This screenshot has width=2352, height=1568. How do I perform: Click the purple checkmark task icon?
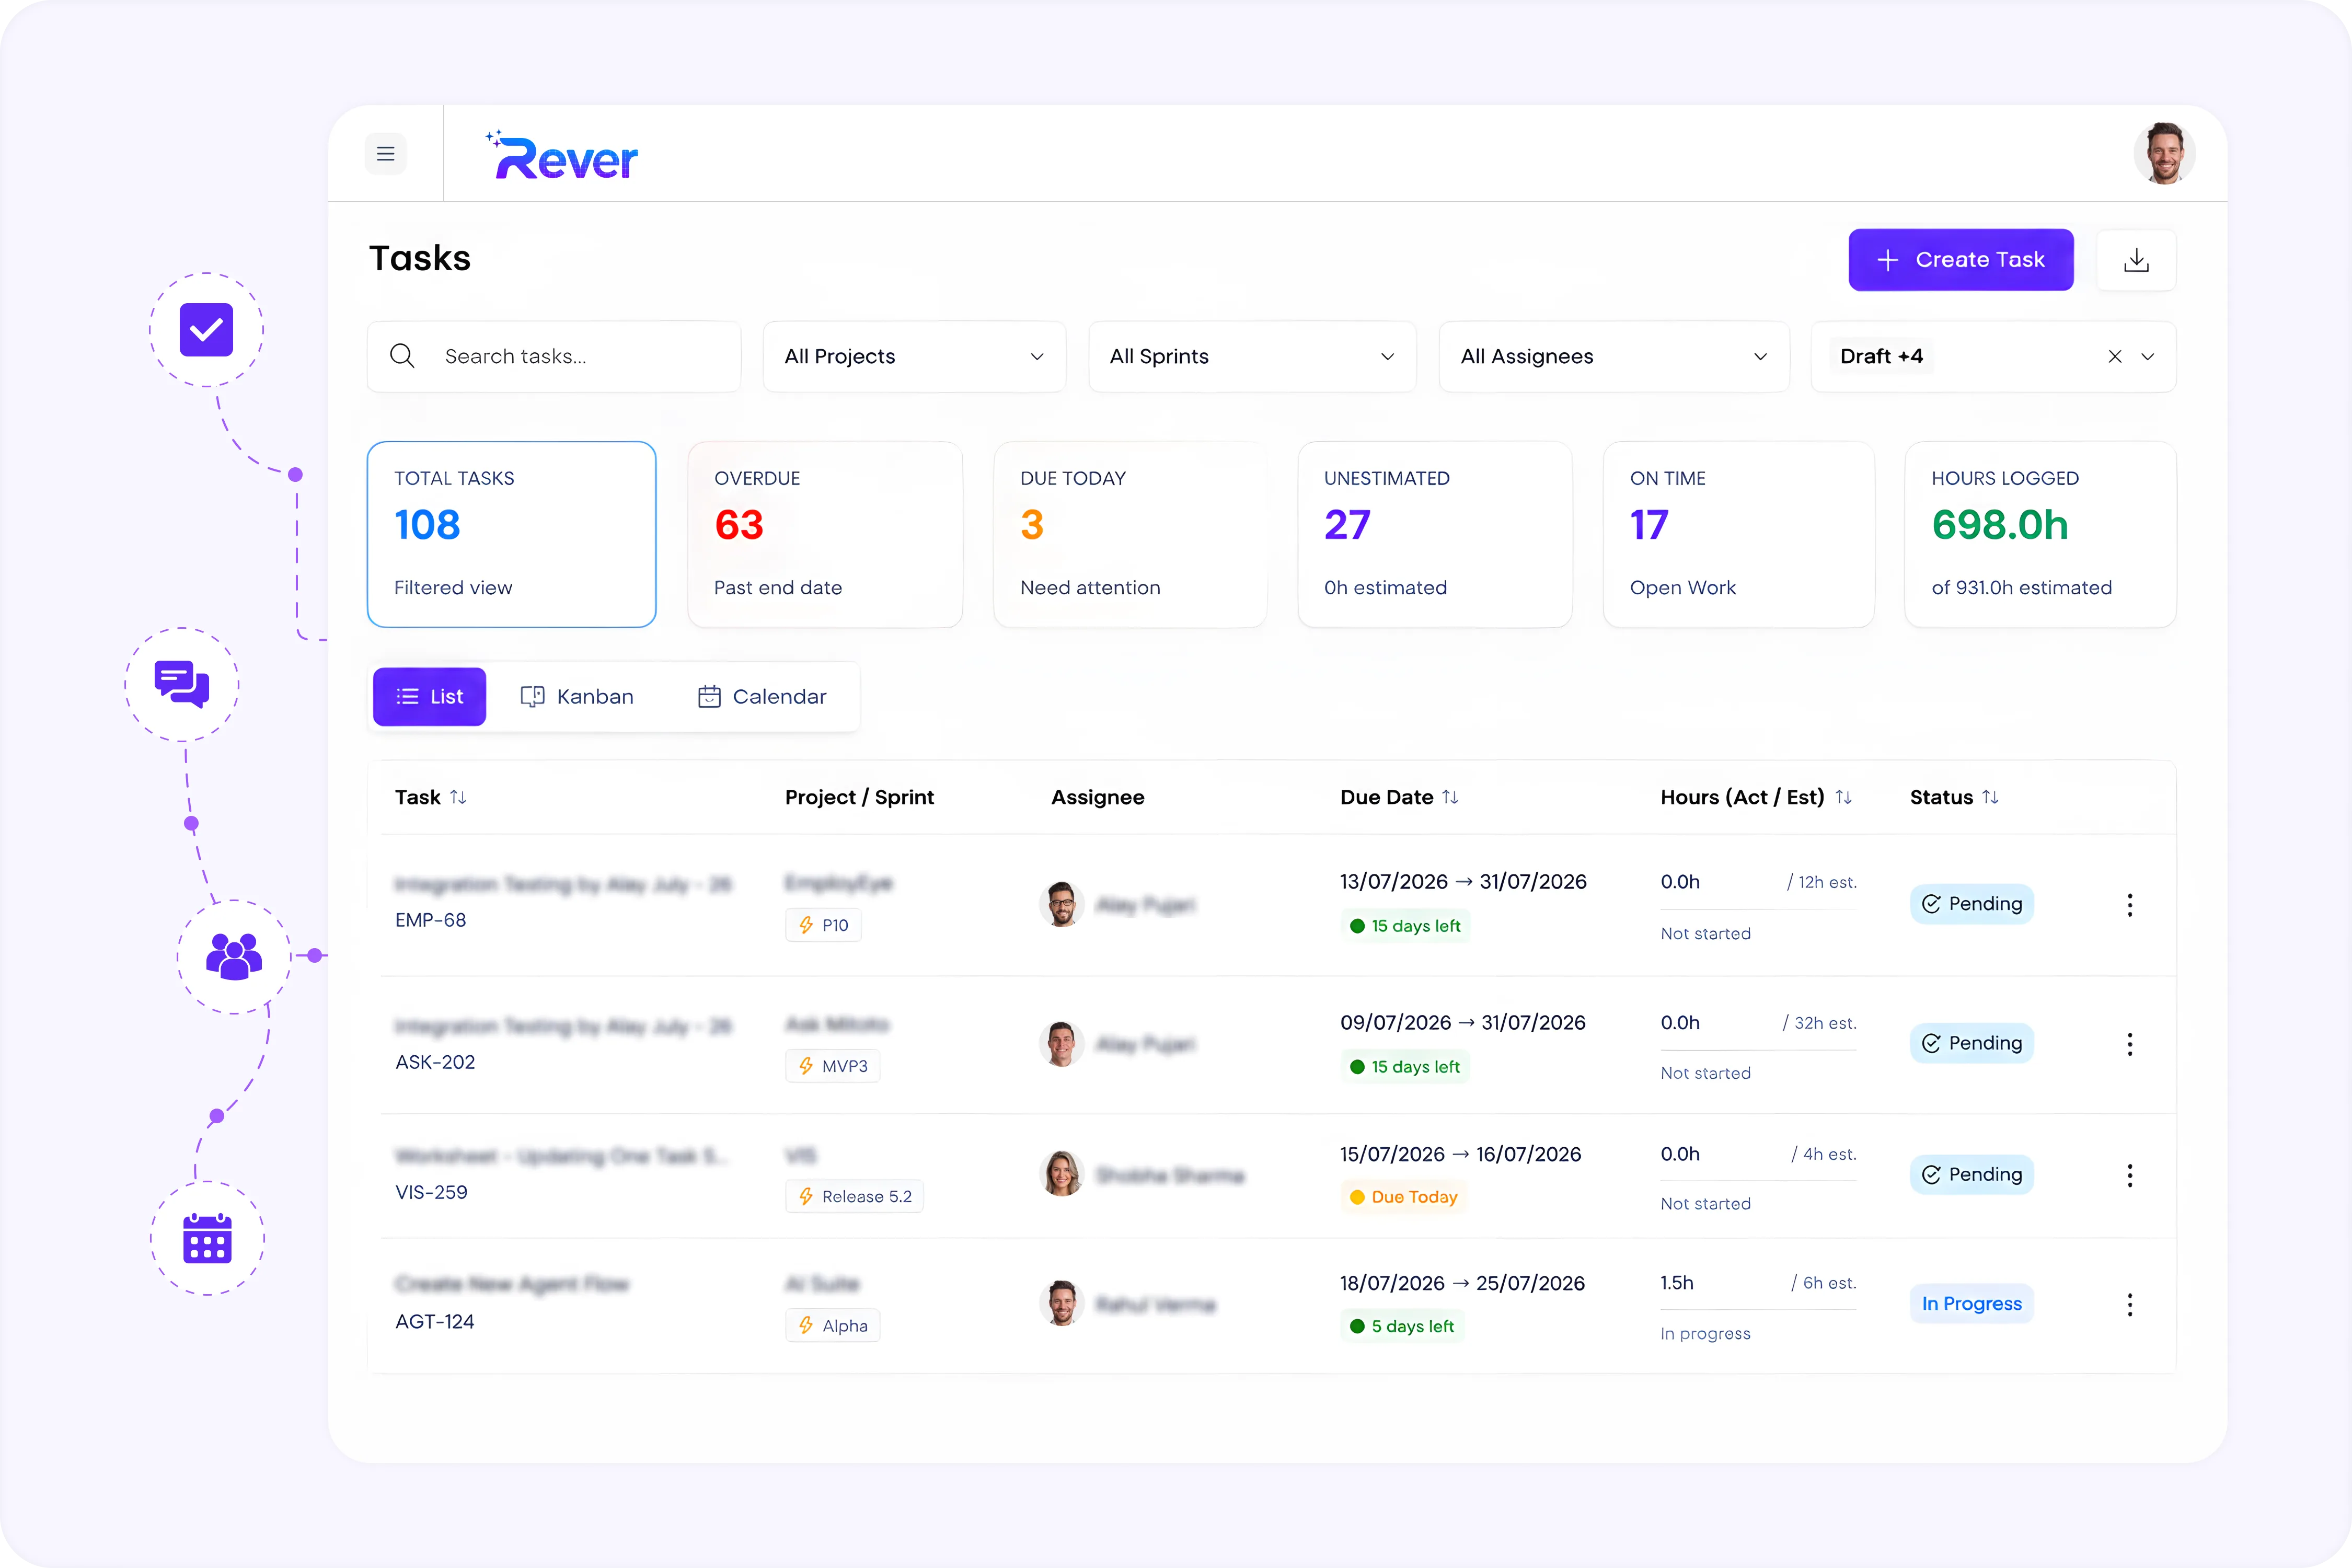206,329
